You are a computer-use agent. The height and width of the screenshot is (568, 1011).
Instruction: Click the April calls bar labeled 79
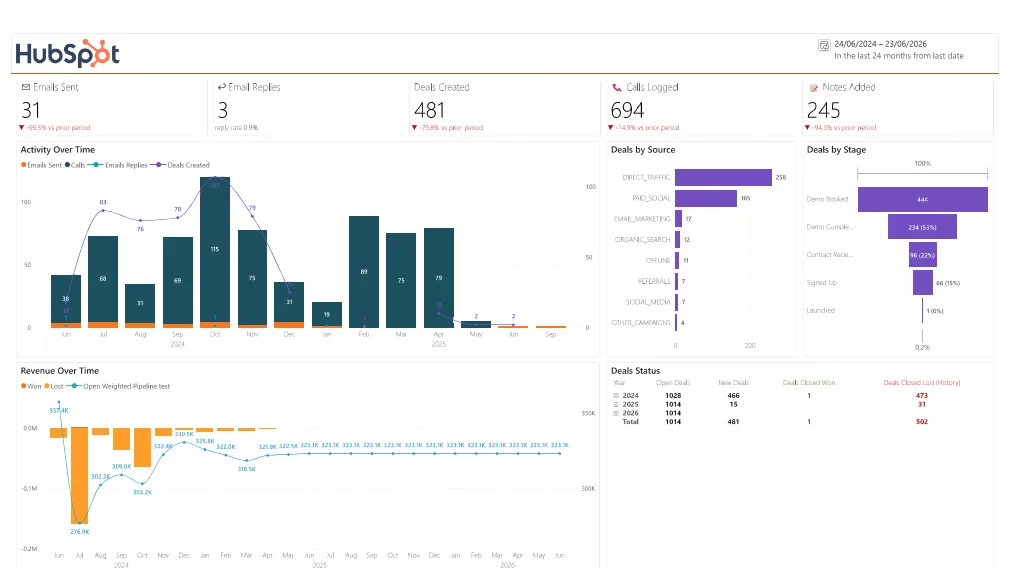pos(439,278)
